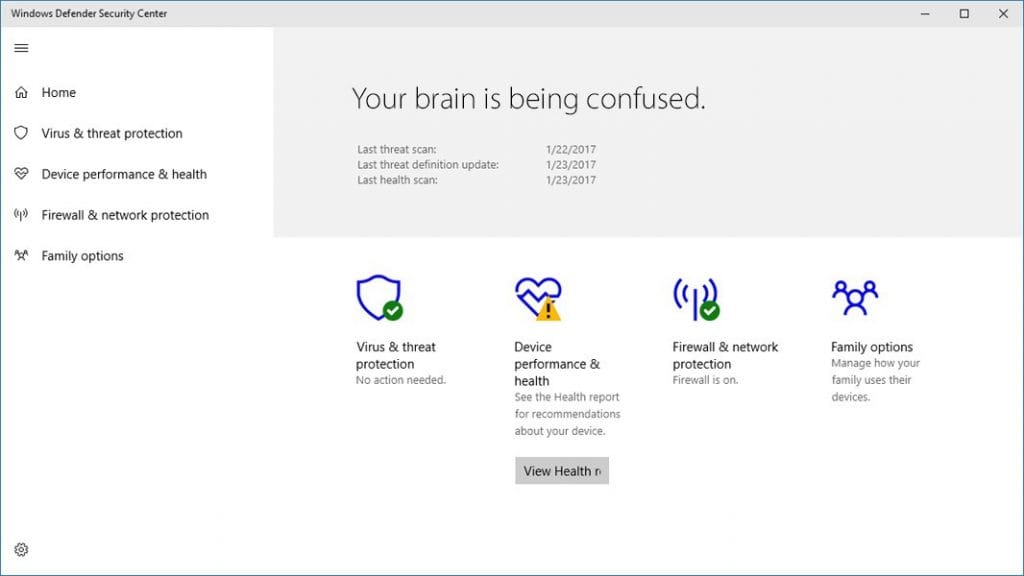Minimize the Windows Defender window
Screen dimensions: 1024x576
coord(925,14)
